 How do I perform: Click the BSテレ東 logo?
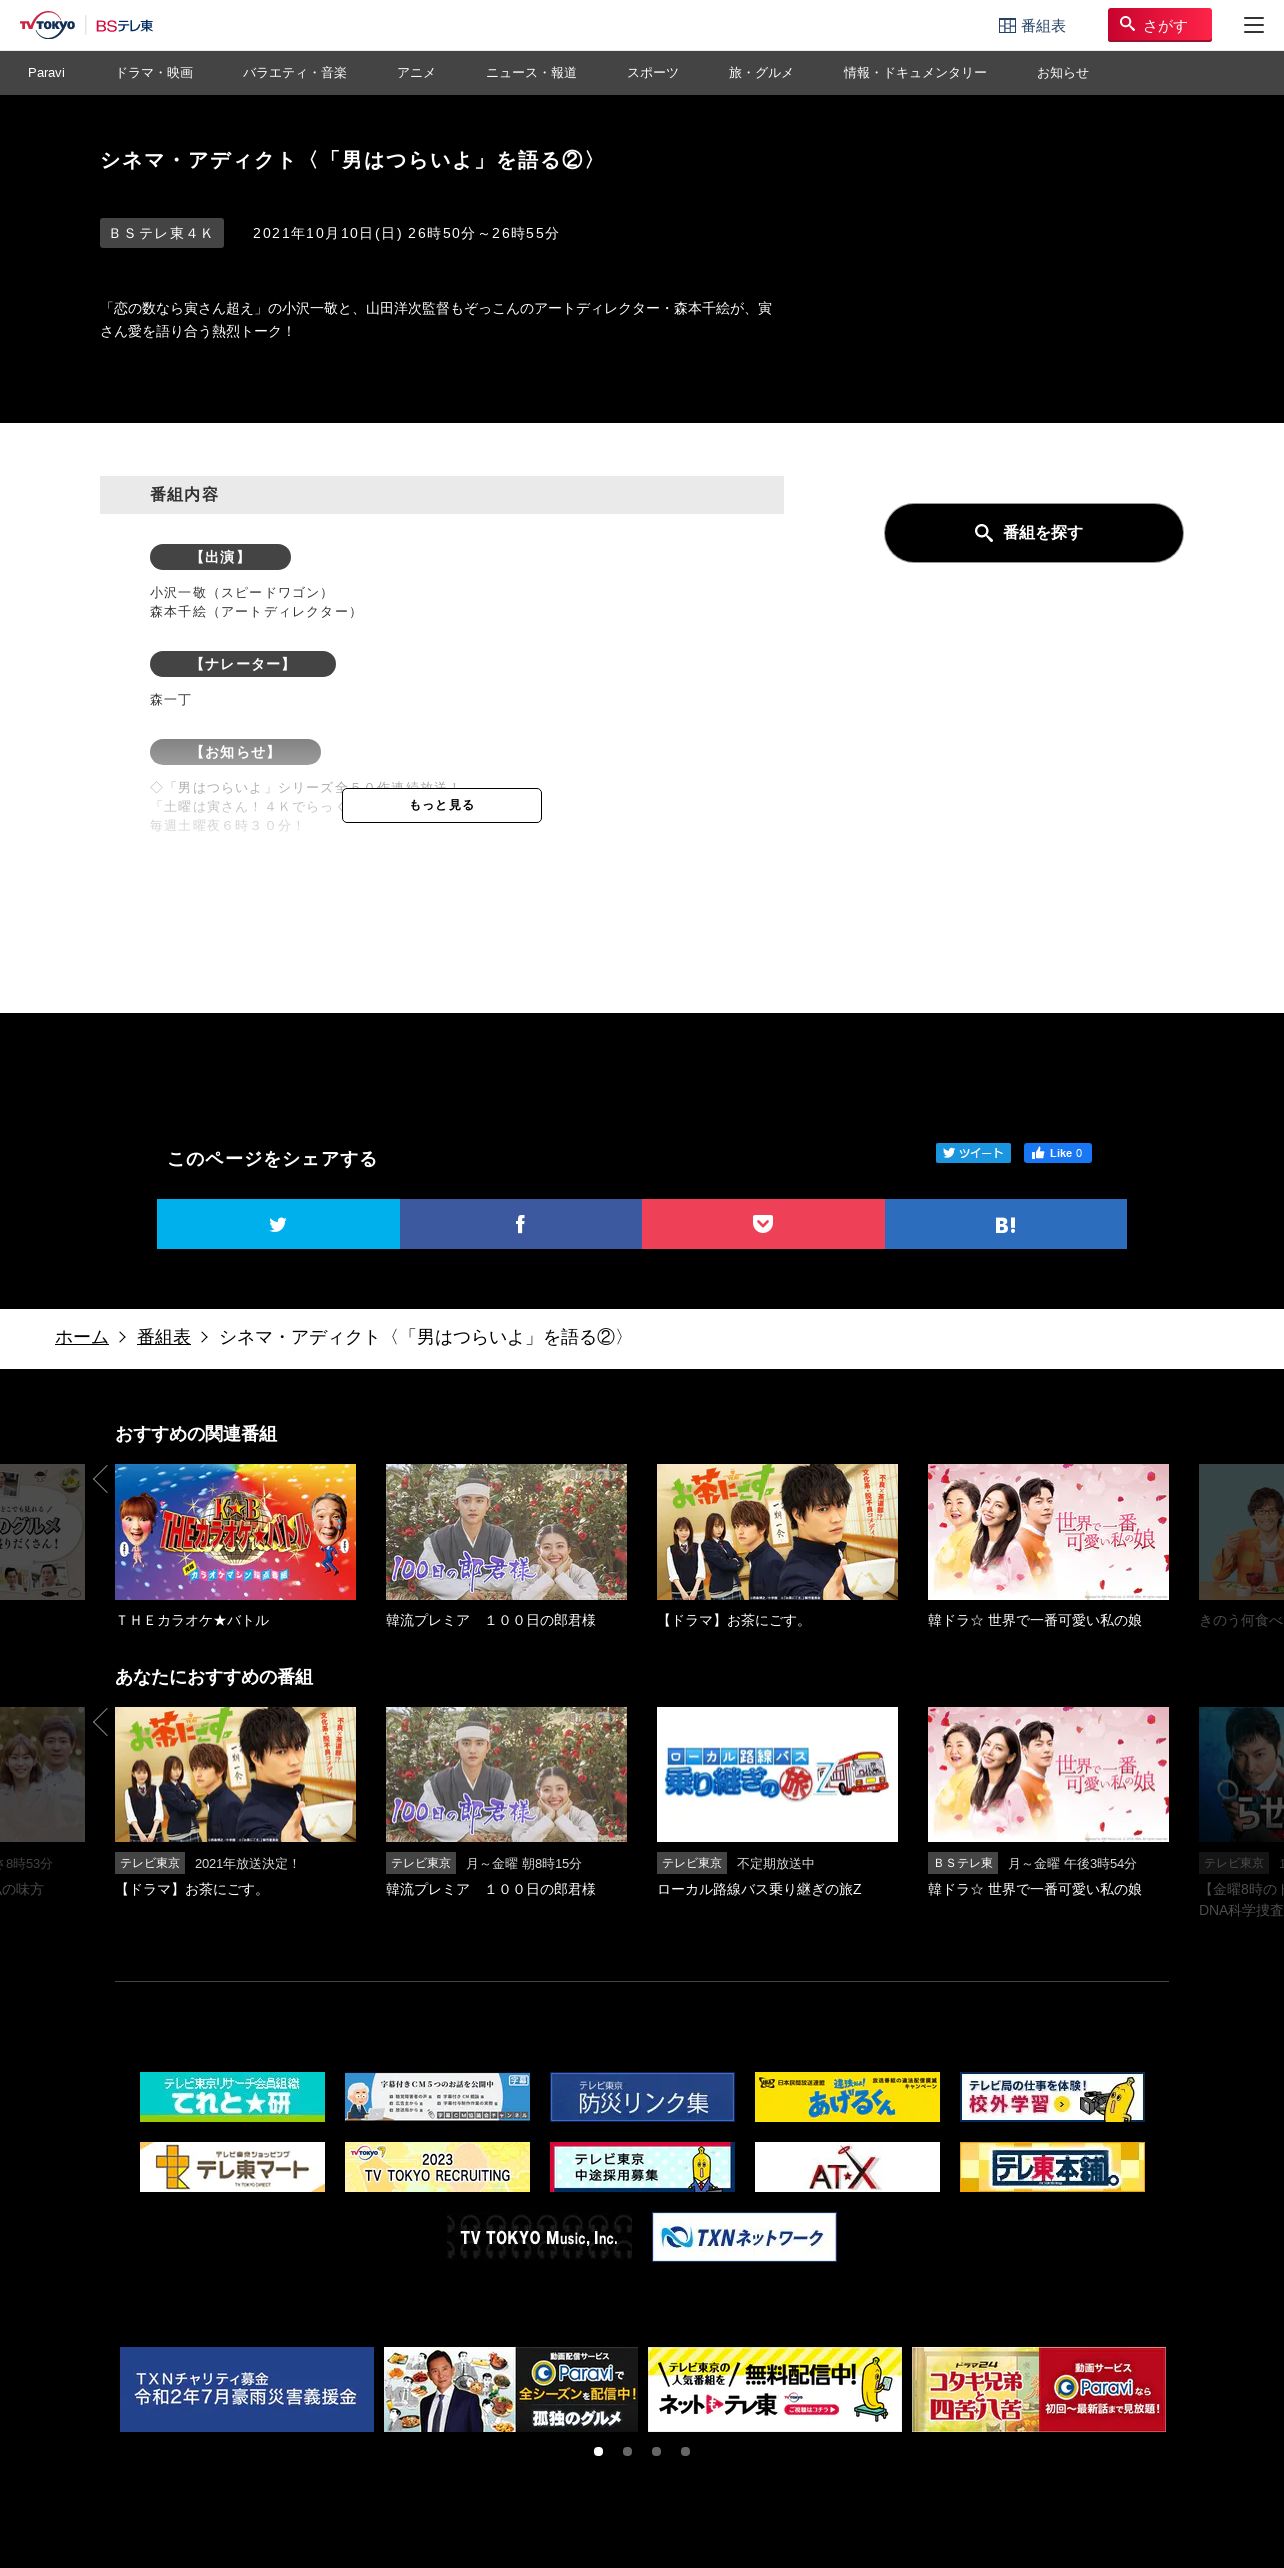point(124,26)
